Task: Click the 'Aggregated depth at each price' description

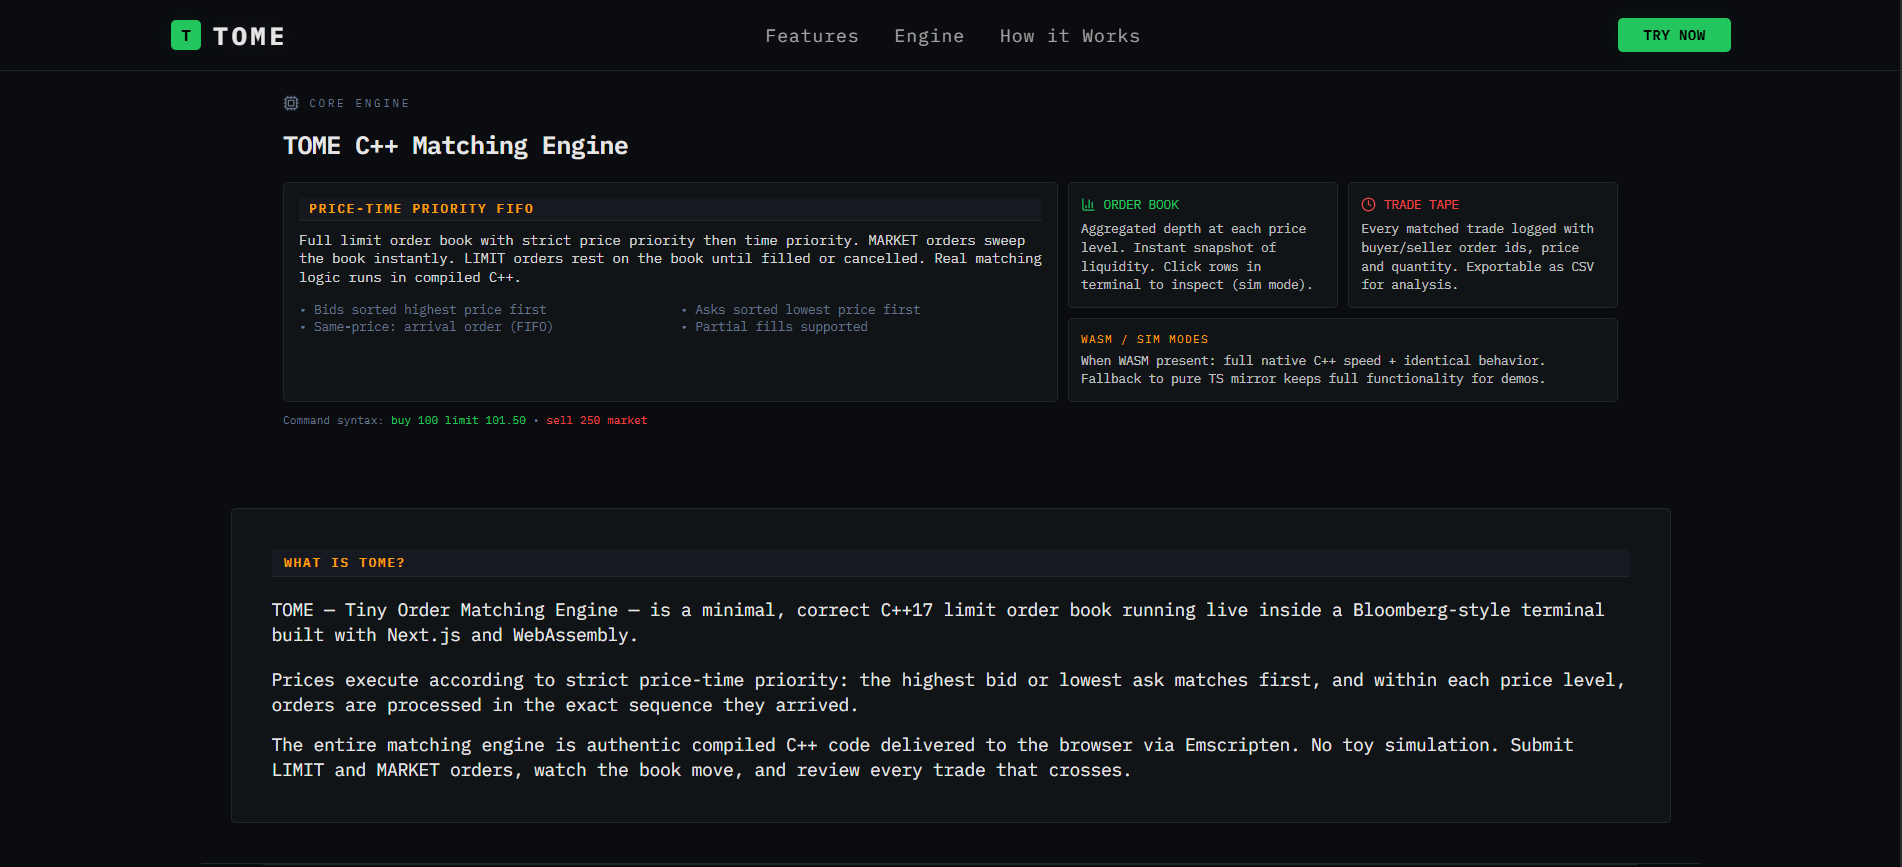Action: pos(1197,257)
